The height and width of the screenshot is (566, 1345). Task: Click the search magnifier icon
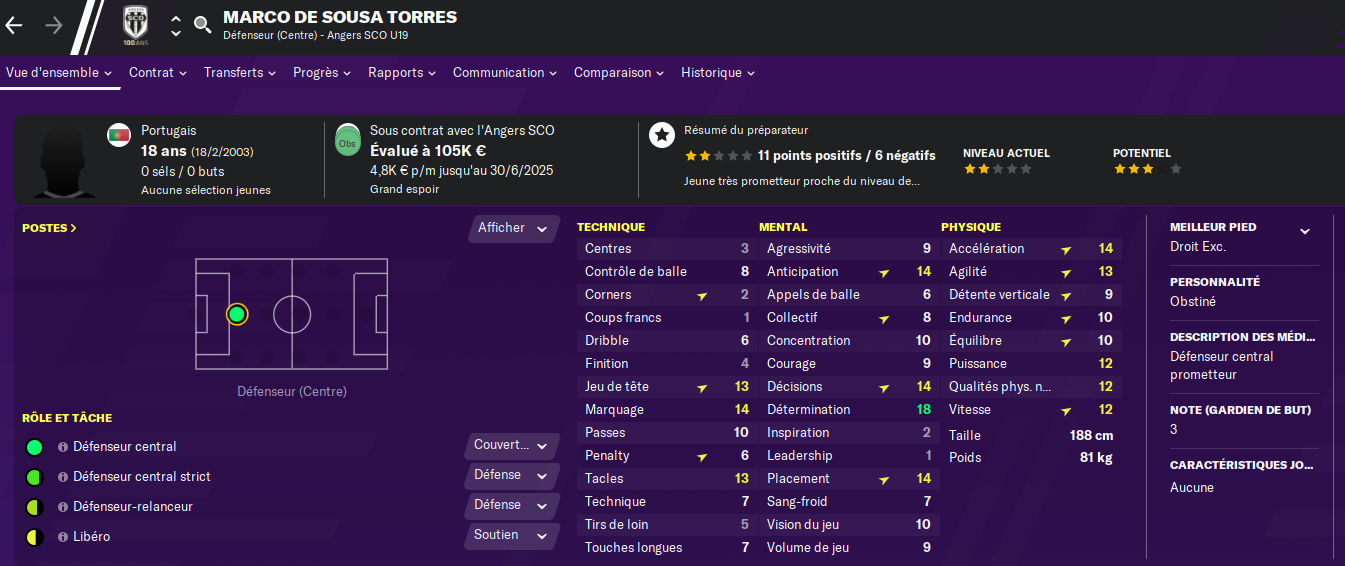pyautogui.click(x=202, y=25)
